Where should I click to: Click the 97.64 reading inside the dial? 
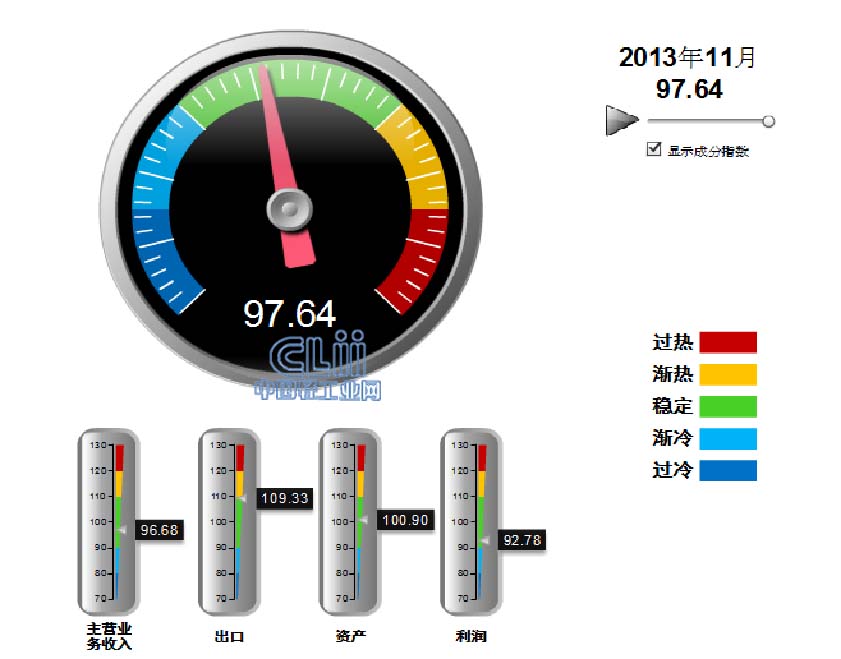290,313
